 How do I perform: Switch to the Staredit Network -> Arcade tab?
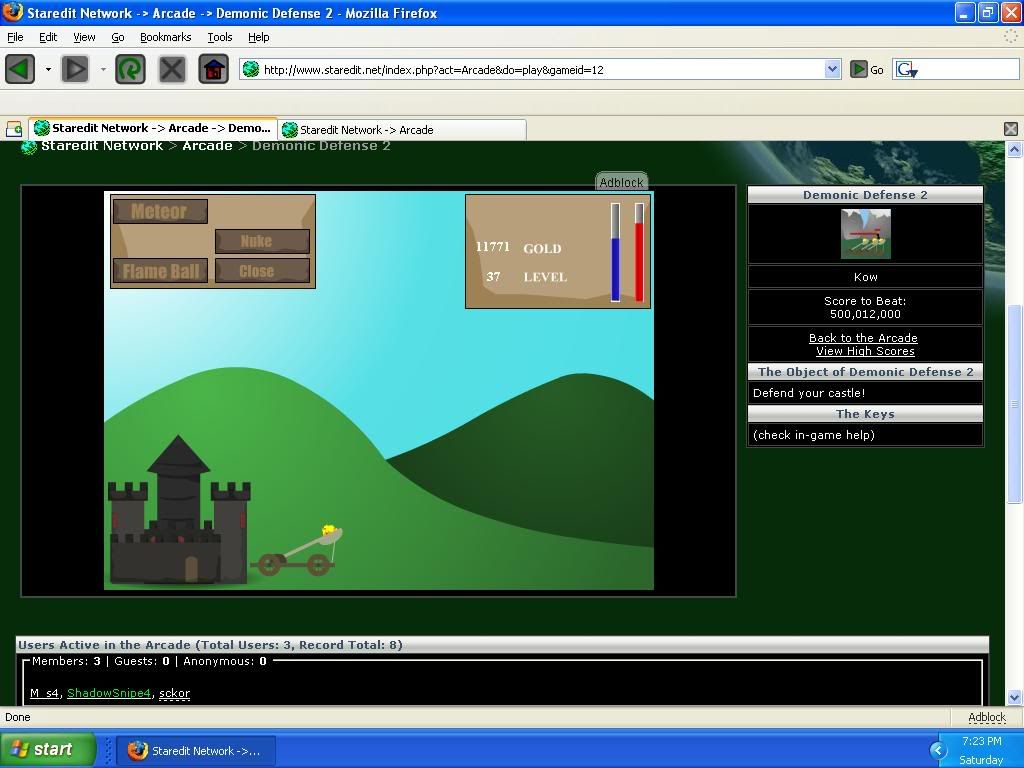[402, 130]
